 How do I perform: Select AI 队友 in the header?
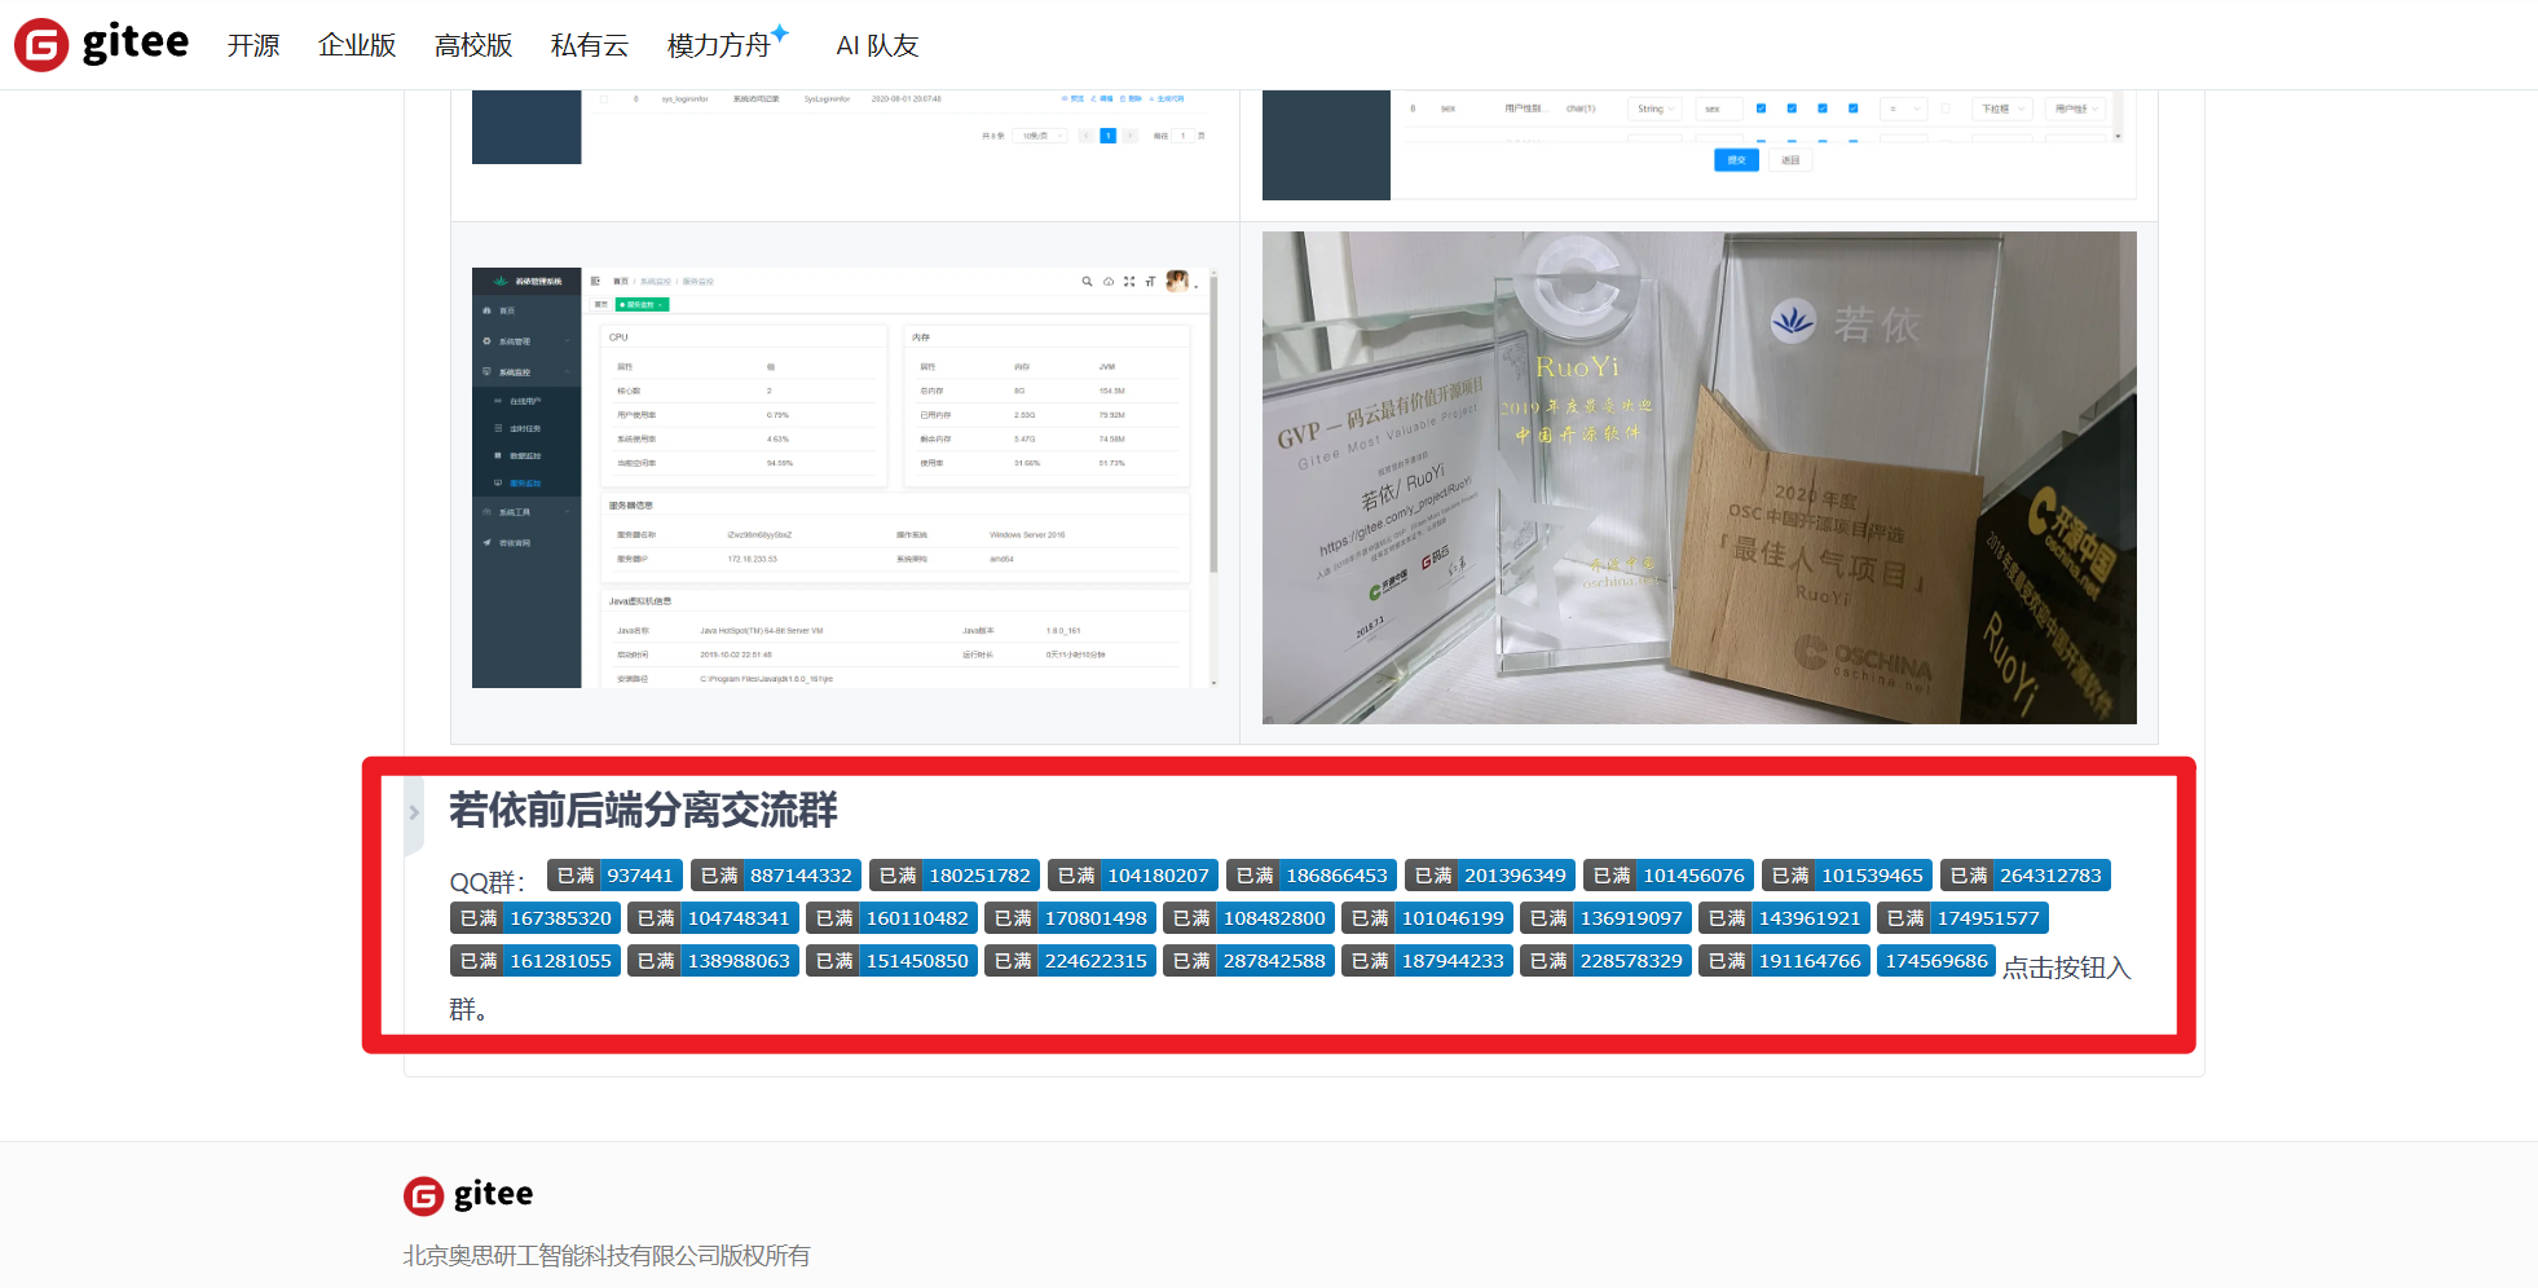pyautogui.click(x=877, y=46)
